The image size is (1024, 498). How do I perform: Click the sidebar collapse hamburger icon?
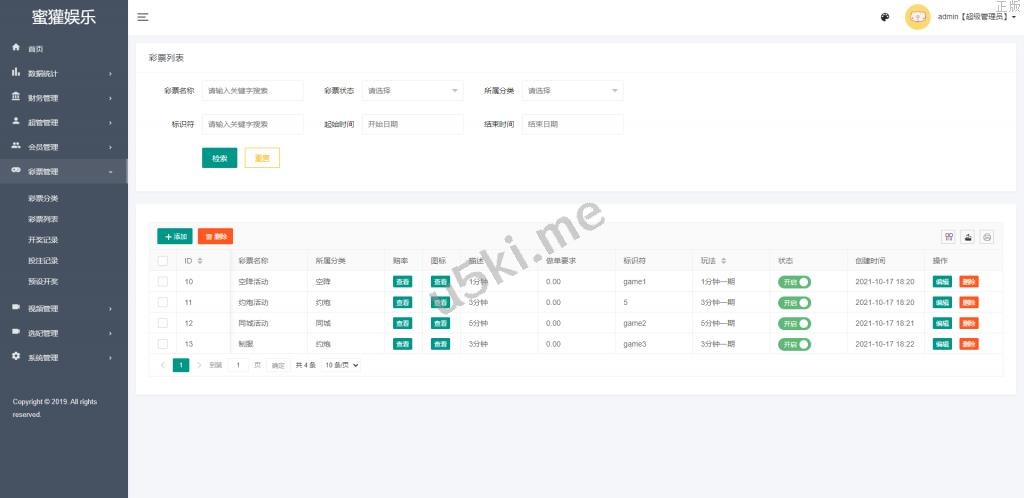143,17
